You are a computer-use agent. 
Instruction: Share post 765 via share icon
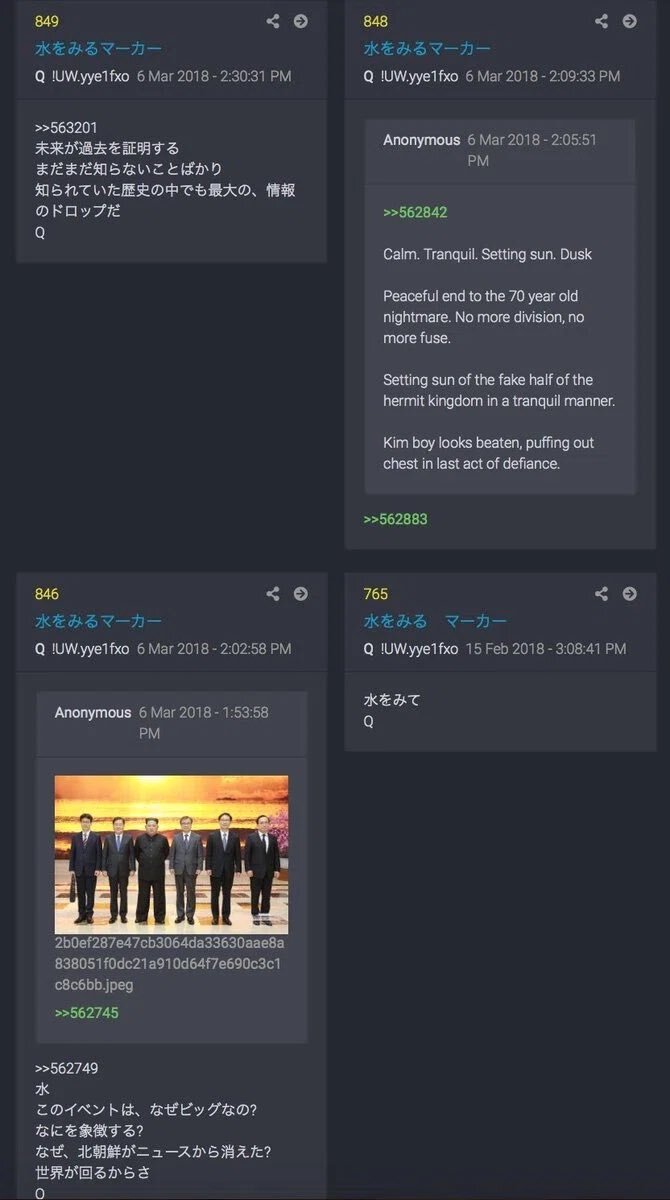coord(601,594)
